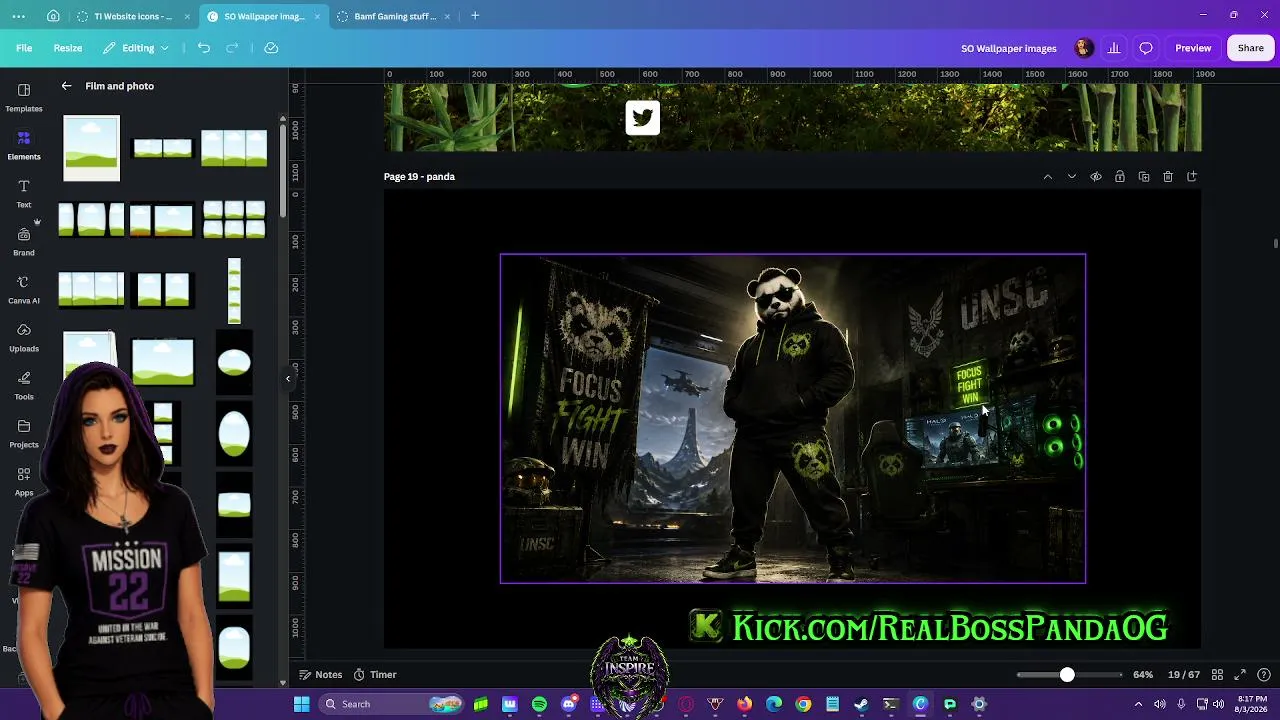Viewport: 1280px width, 720px height.
Task: Open Canva AI from sidebar
Action: click(x=24, y=288)
